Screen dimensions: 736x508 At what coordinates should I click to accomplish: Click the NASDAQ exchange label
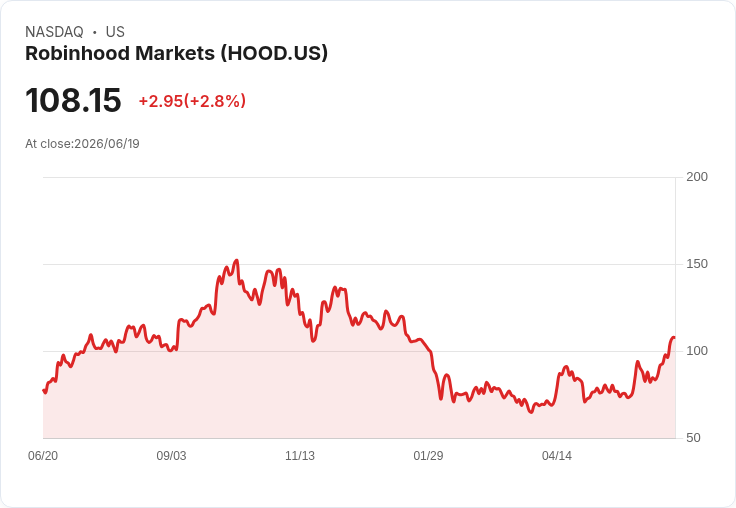[54, 32]
